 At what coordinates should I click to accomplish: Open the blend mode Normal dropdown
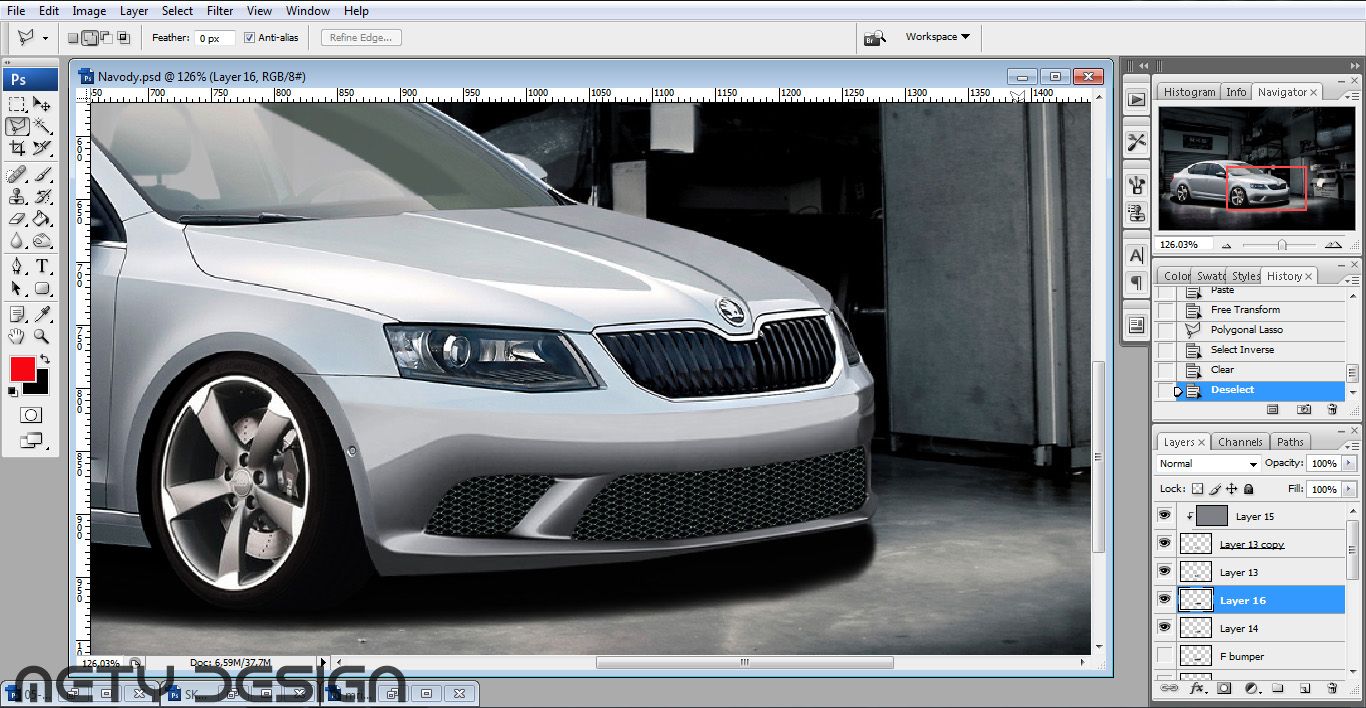click(1208, 464)
